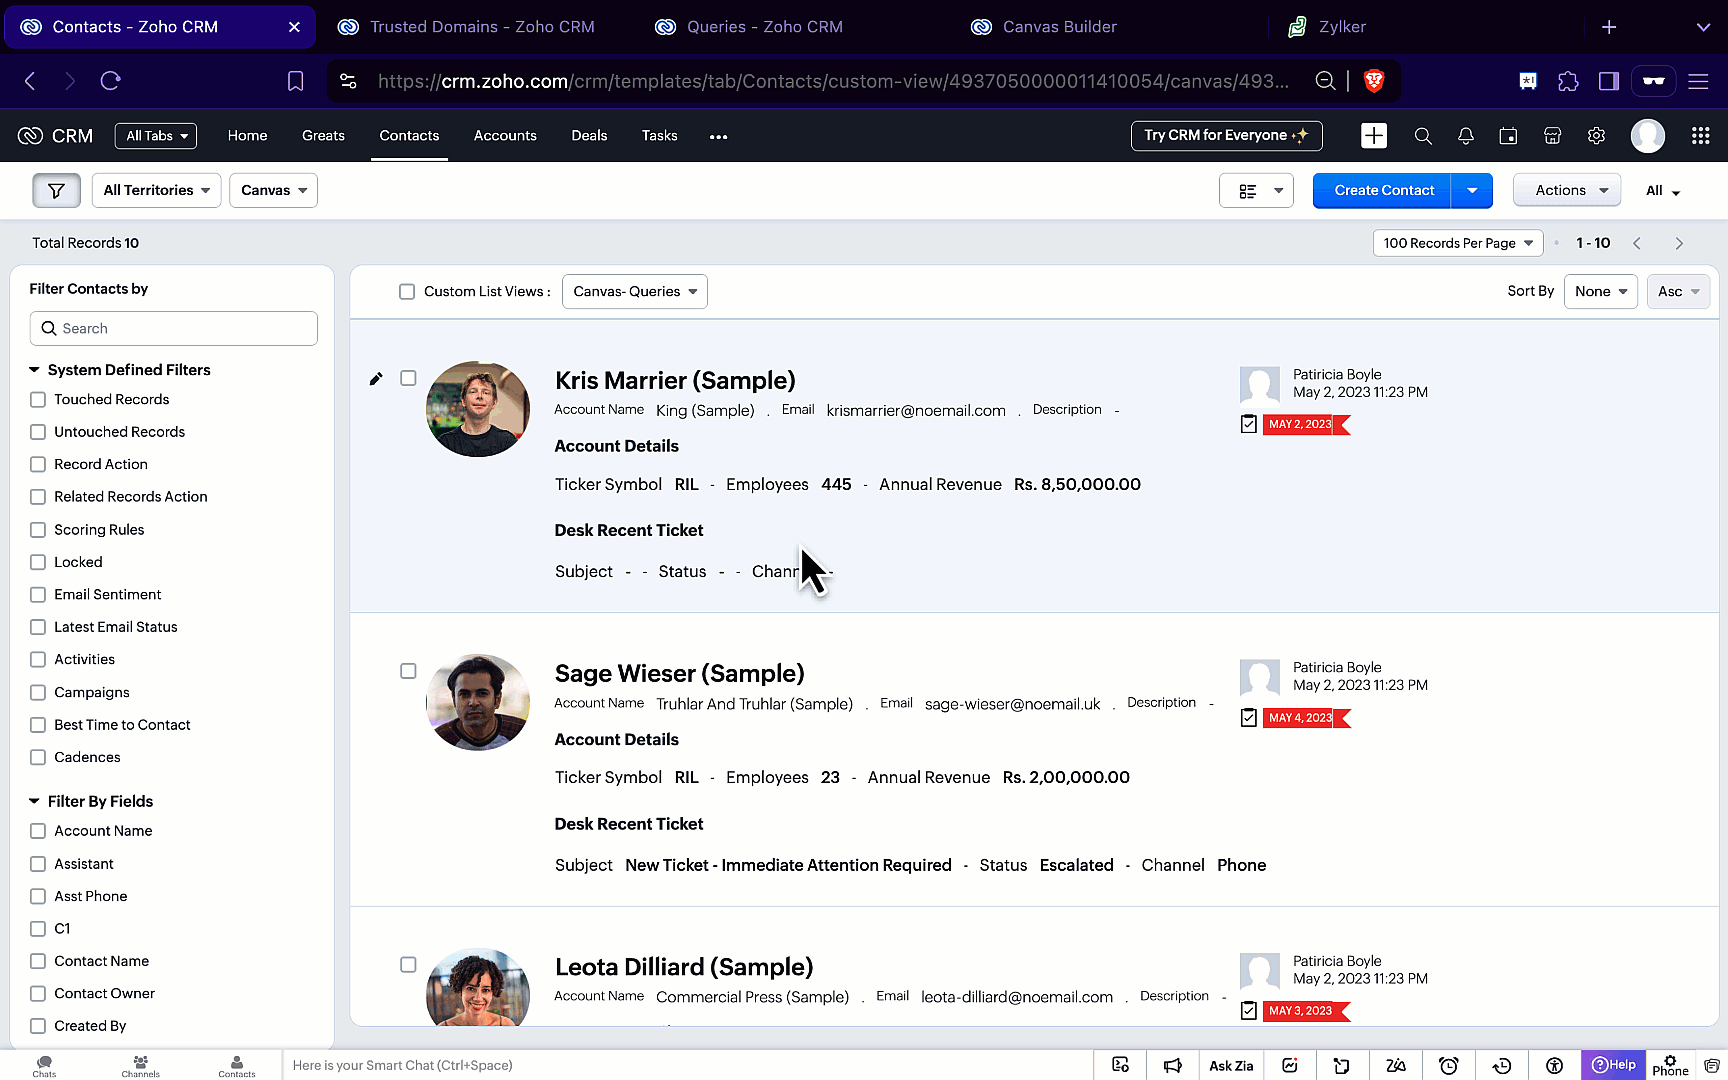Collapse the System Defined Filters section
The width and height of the screenshot is (1728, 1080).
pyautogui.click(x=34, y=370)
